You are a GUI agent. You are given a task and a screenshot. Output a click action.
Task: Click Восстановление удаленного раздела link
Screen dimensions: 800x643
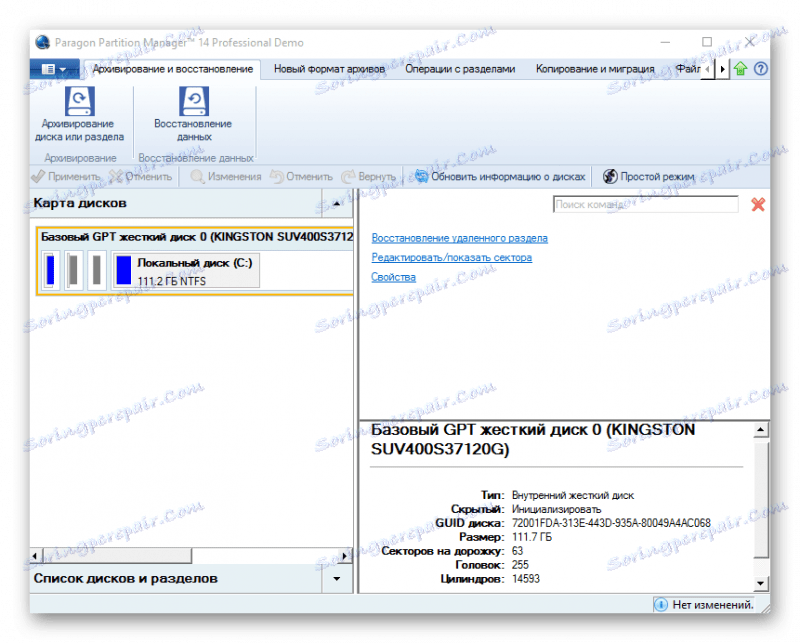(459, 238)
